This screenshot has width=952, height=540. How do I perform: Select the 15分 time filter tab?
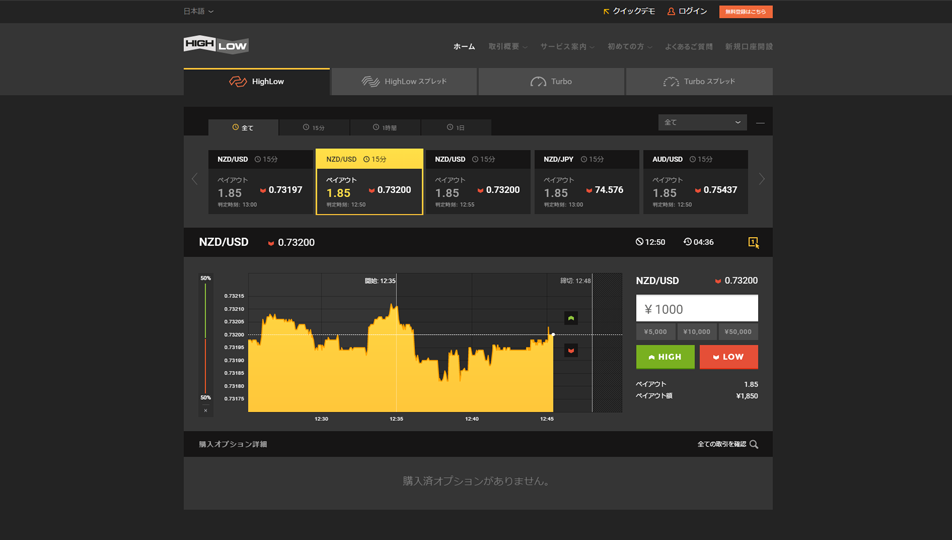pos(314,128)
